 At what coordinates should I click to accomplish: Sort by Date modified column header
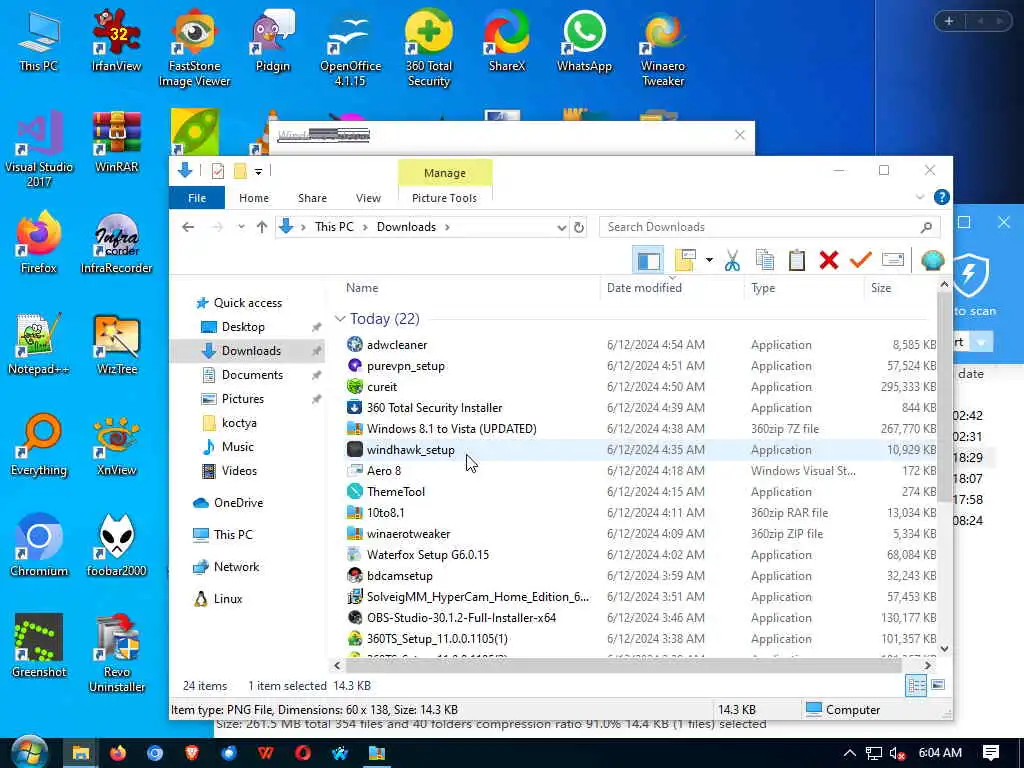point(644,288)
